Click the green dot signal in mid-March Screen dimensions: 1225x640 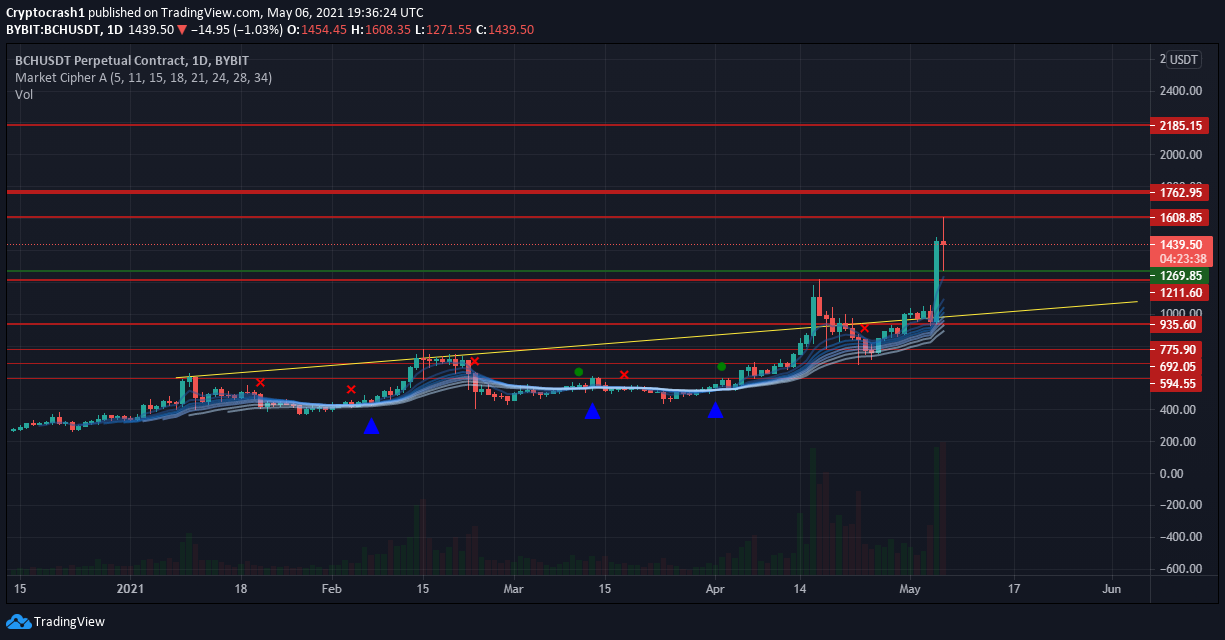(x=578, y=372)
